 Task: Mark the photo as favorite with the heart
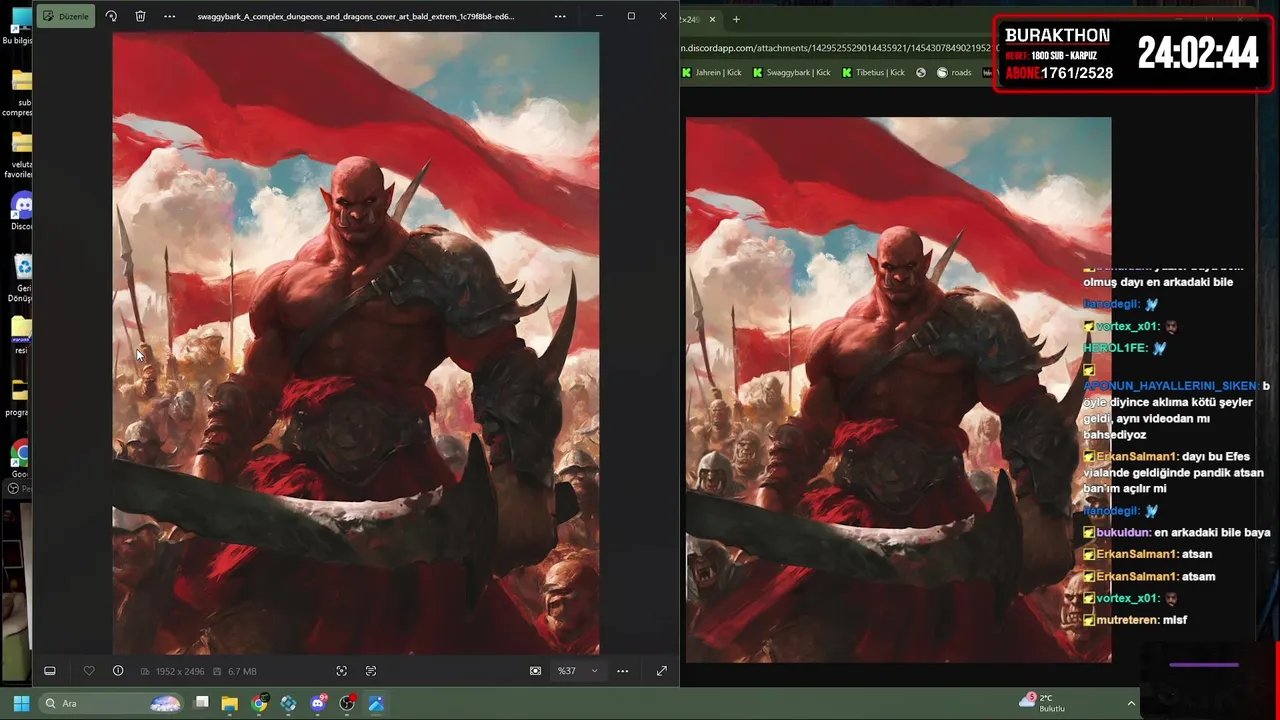pyautogui.click(x=89, y=671)
